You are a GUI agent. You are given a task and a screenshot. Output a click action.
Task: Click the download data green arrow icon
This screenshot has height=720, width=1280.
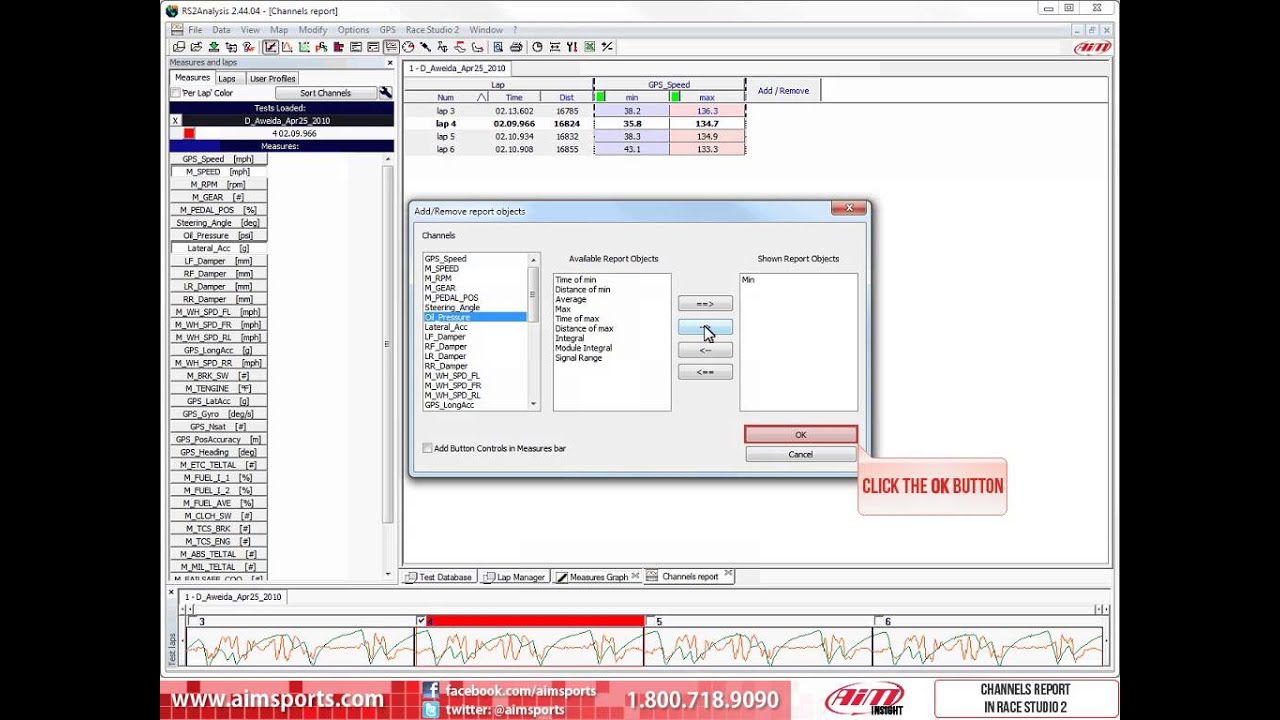pyautogui.click(x=214, y=46)
